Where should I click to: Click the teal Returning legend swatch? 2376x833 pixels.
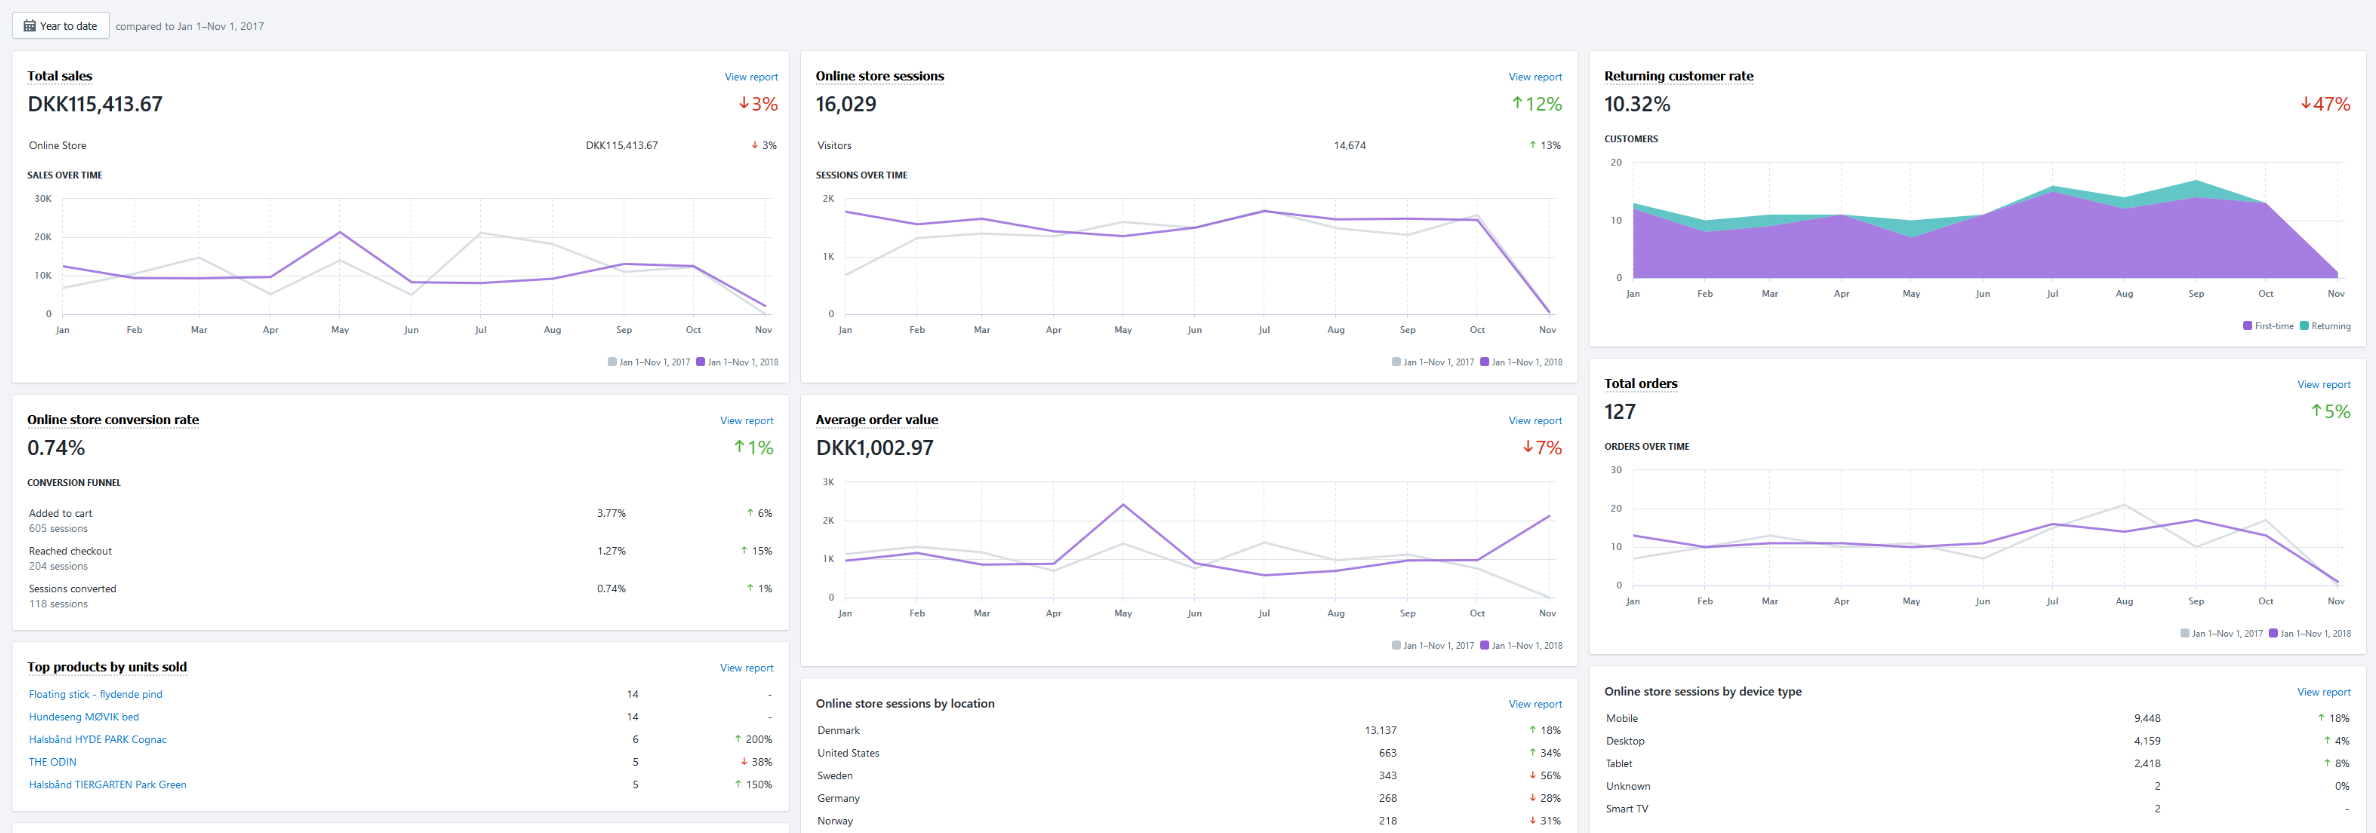tap(2304, 326)
